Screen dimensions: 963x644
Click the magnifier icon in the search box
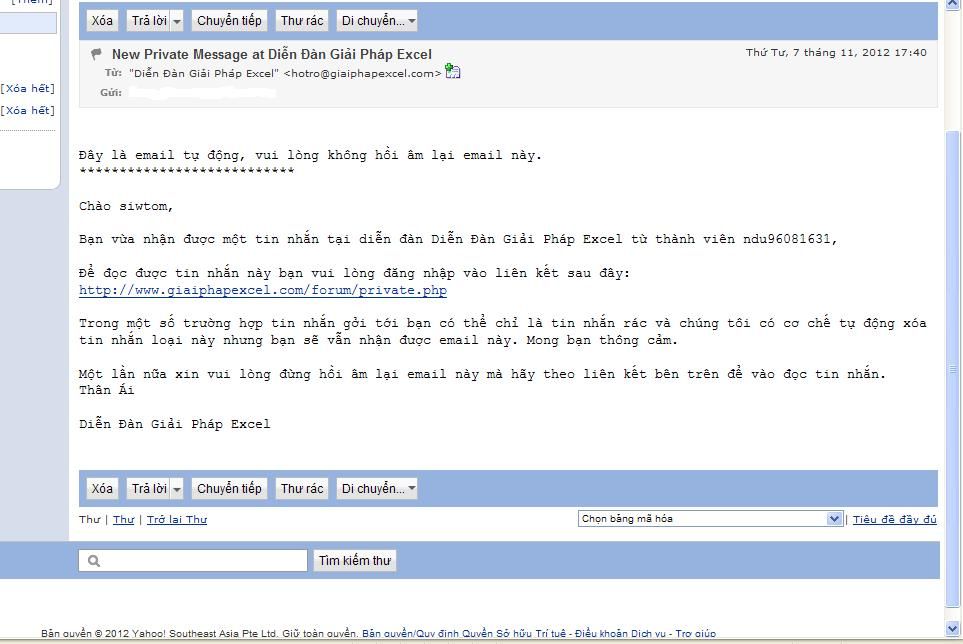coord(93,561)
